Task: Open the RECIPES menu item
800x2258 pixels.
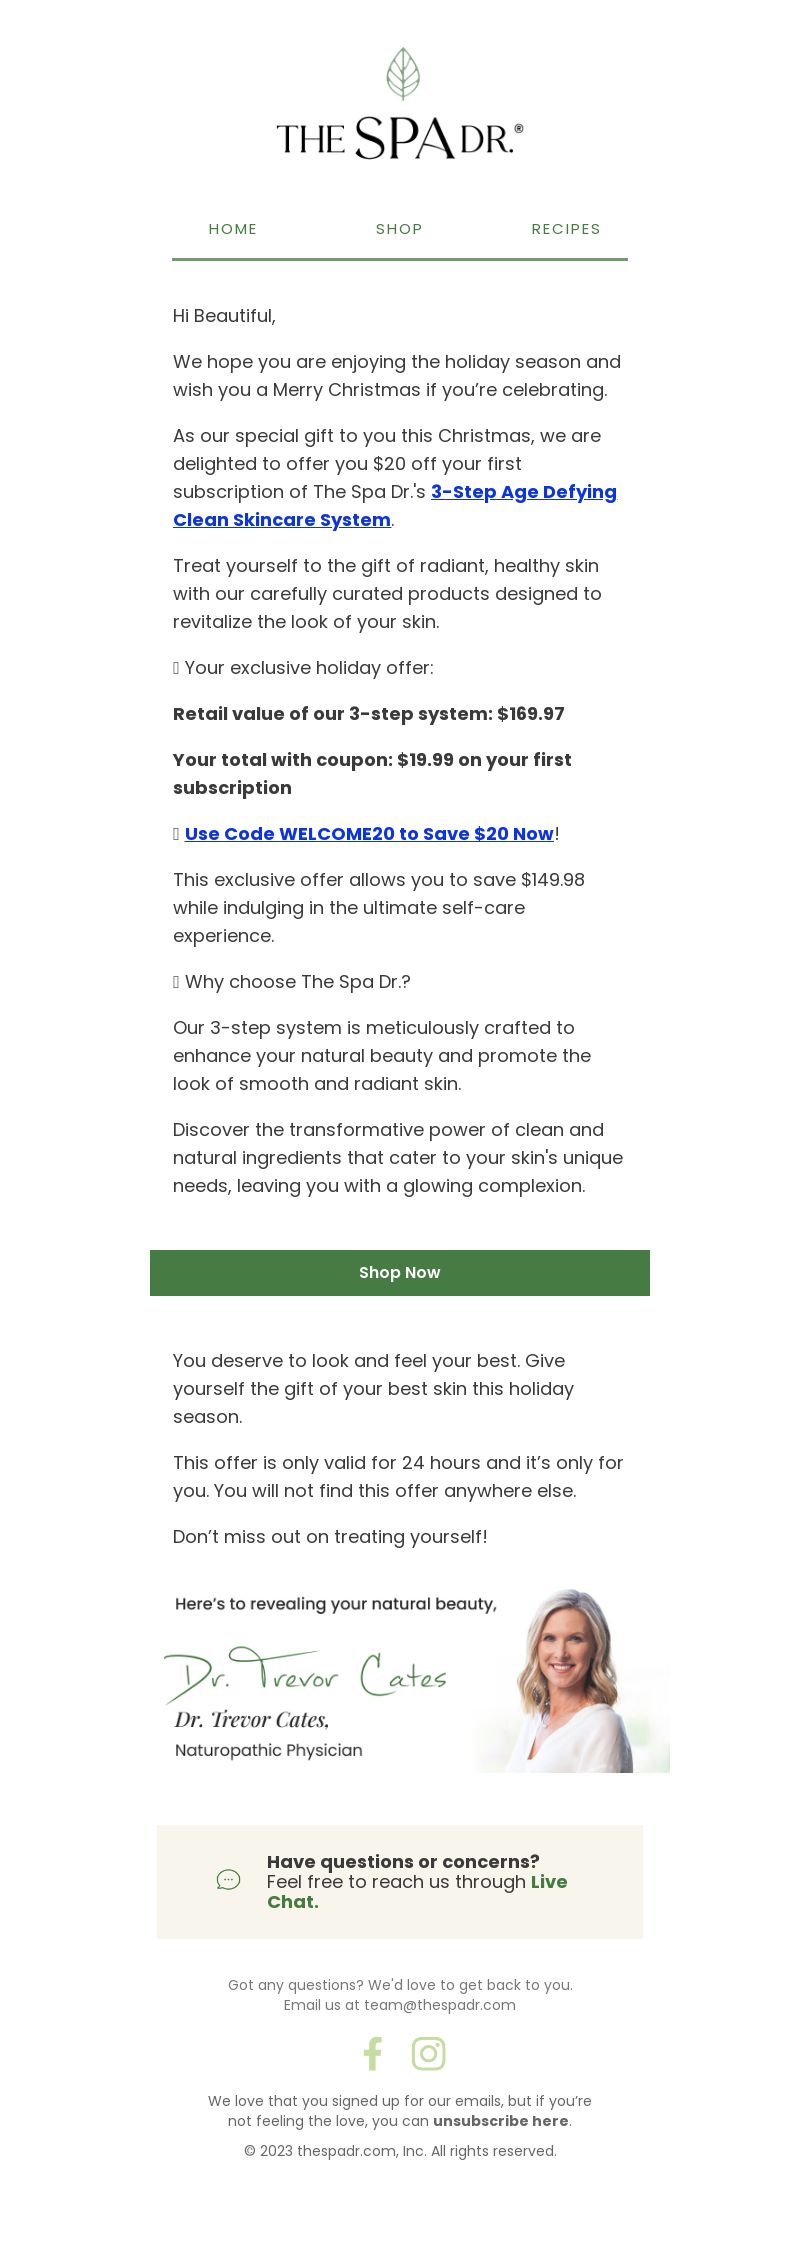Action: (566, 229)
